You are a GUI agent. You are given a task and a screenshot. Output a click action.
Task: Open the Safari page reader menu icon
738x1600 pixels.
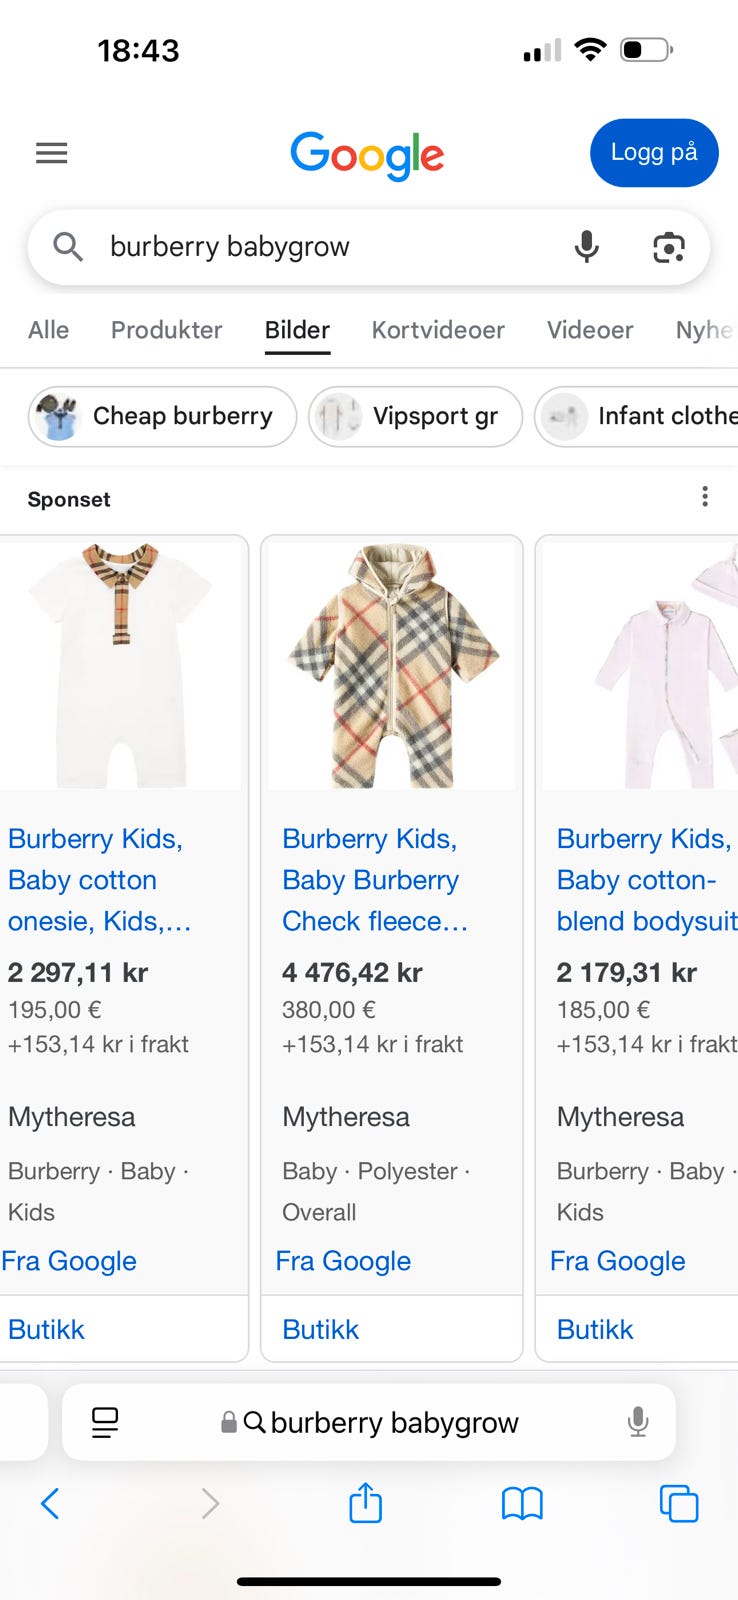[x=105, y=1422]
